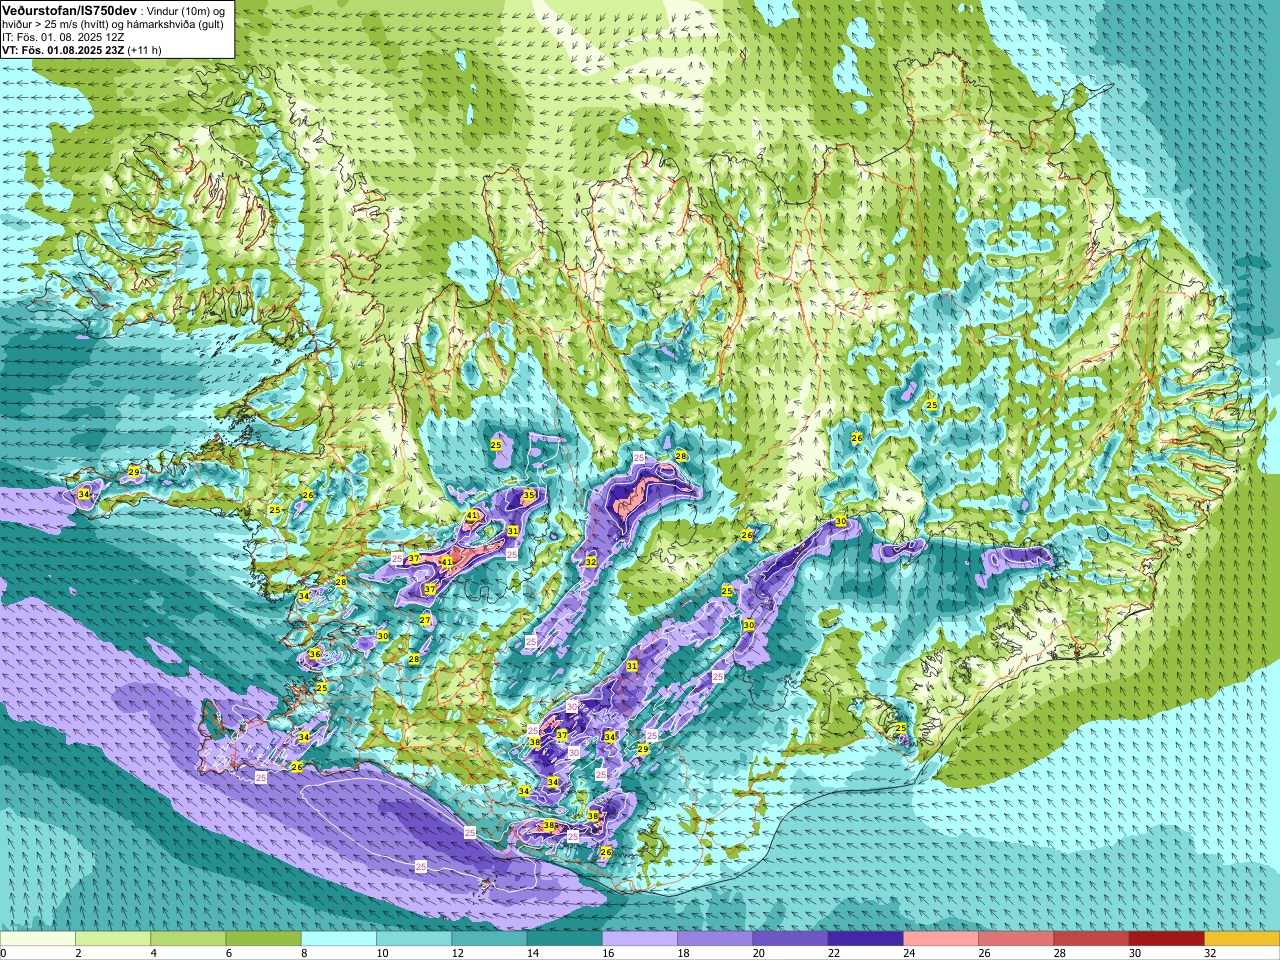1280x960 pixels.
Task: Click the 8 tick label on the color scale
Action: pyautogui.click(x=304, y=953)
